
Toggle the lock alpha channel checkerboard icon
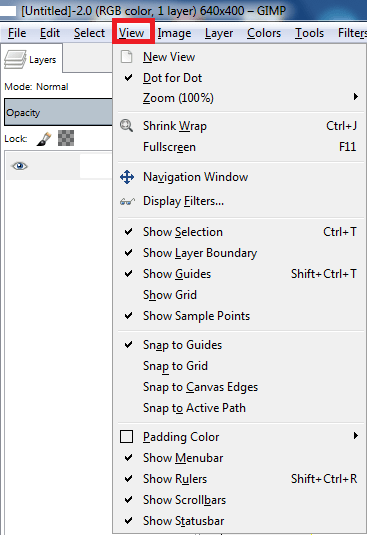(x=66, y=138)
